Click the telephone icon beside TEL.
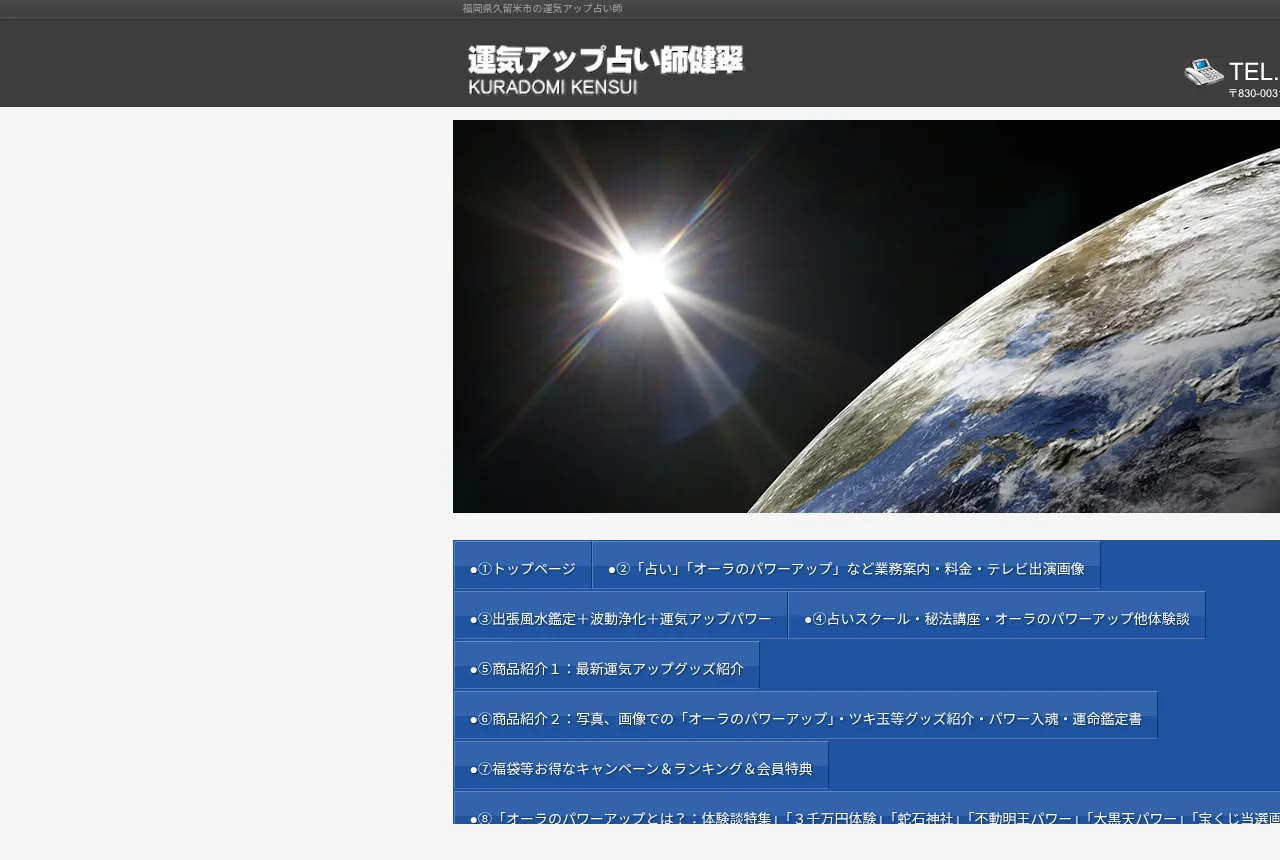The image size is (1280, 860). (1204, 72)
